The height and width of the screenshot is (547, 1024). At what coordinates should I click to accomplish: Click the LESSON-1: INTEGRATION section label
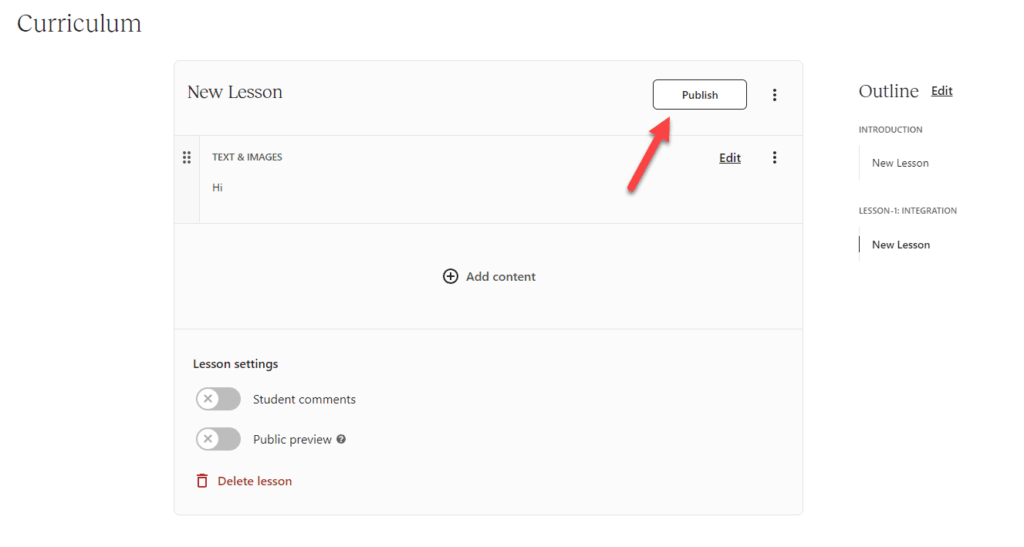click(907, 211)
